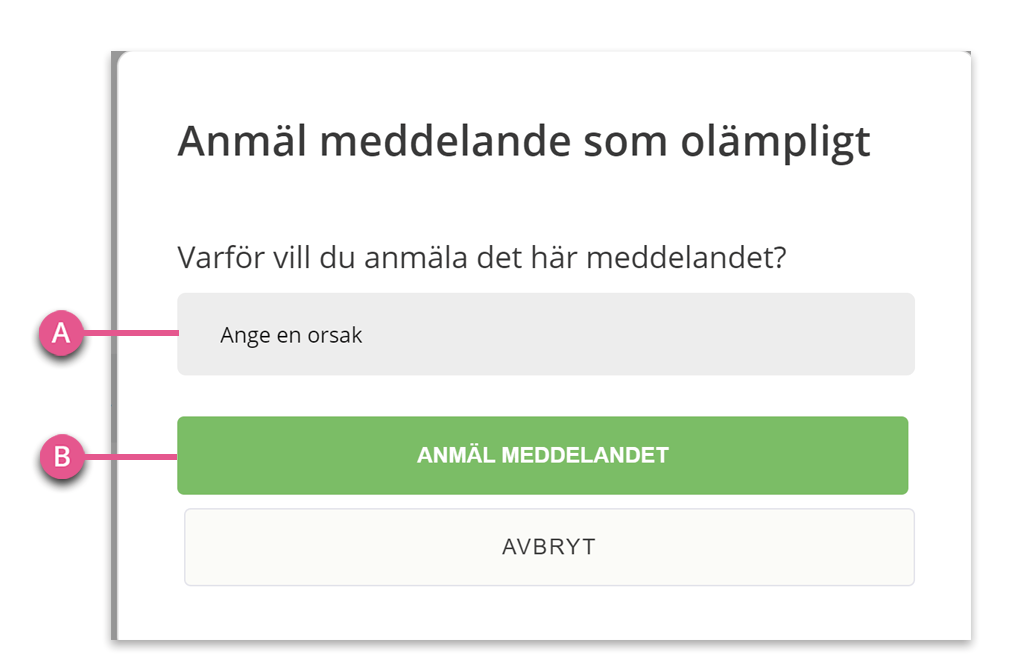Click the word 'meddelandet?' in the question

[686, 257]
